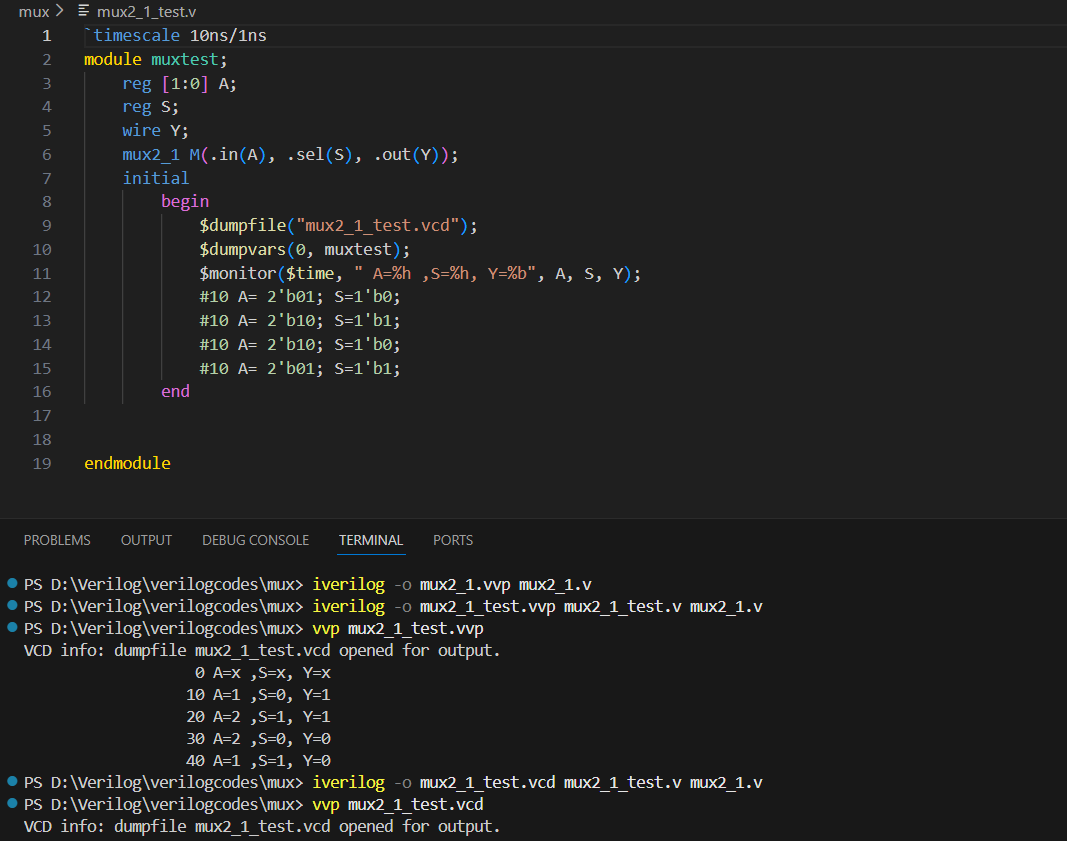Viewport: 1067px width, 841px height.
Task: Click the terminal command 'iverilog -o mux2_1.vvp mux2_1.v'
Action: coord(452,584)
